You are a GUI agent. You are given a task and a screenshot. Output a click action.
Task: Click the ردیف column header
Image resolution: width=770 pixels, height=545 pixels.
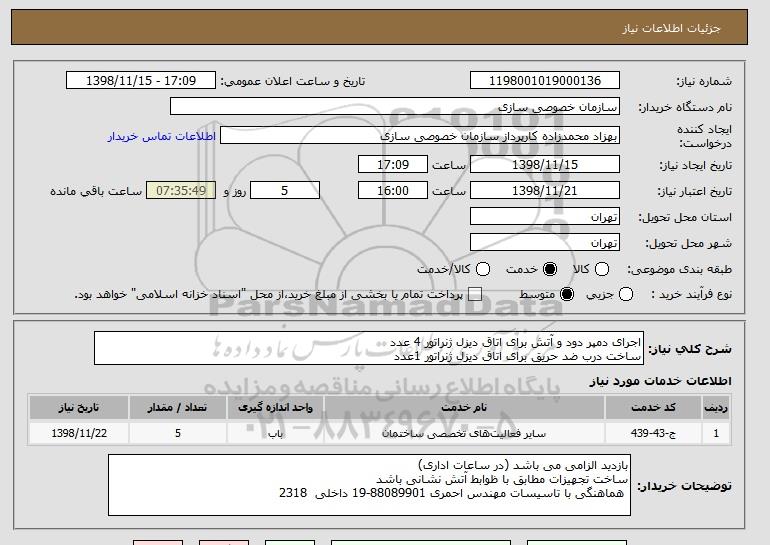(716, 408)
